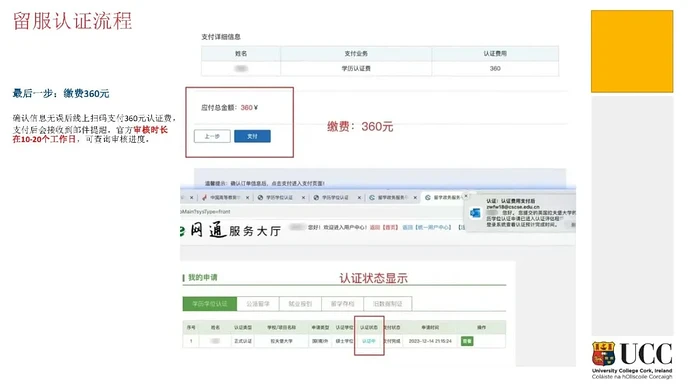Viewport: 690px width, 387px height.
Task: Click the favicon of the 中国高等教育 tab
Action: tap(205, 198)
